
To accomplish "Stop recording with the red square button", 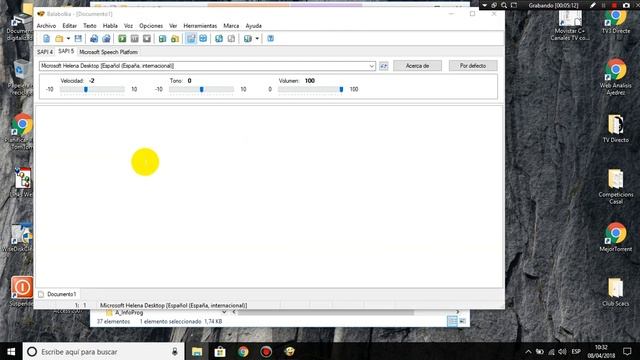I will pyautogui.click(x=614, y=5).
